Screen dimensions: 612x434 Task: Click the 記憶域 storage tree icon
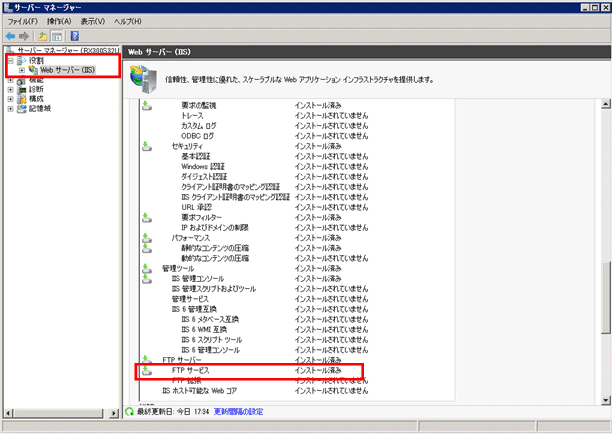[22, 108]
